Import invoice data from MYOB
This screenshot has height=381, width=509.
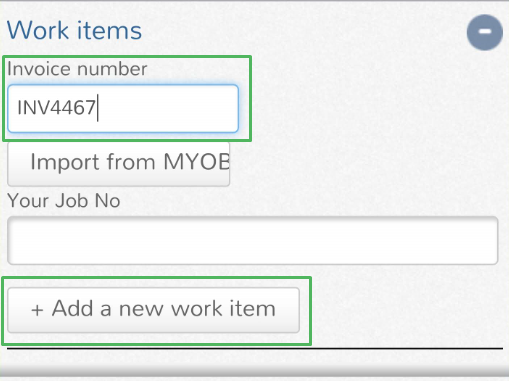[118, 164]
